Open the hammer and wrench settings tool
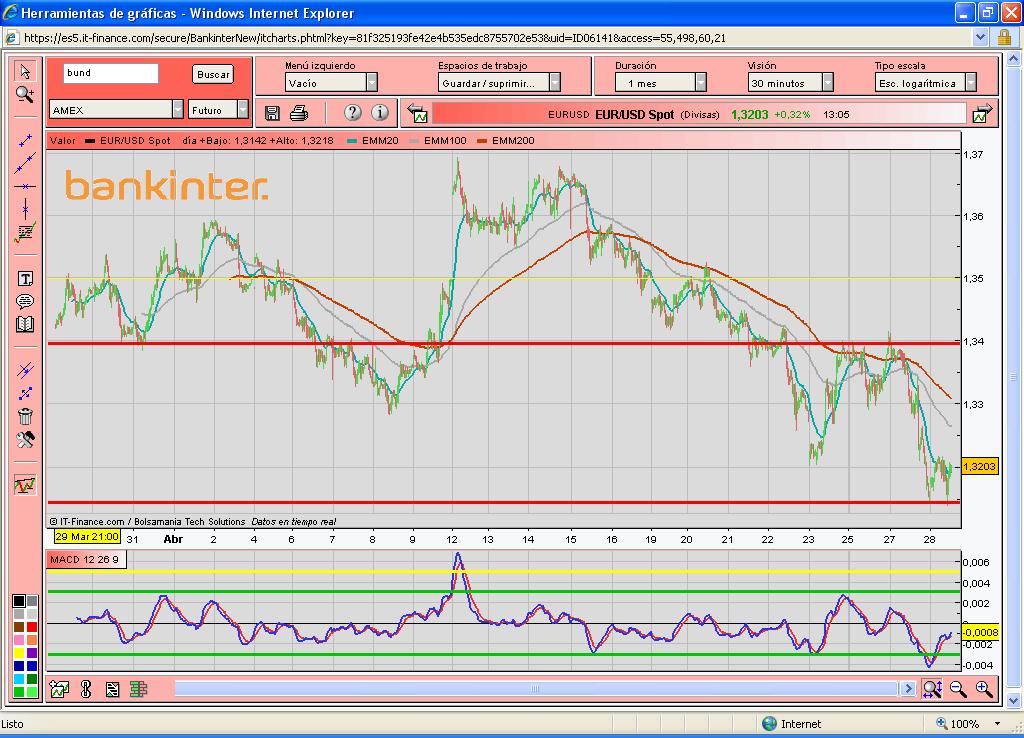 click(x=25, y=440)
